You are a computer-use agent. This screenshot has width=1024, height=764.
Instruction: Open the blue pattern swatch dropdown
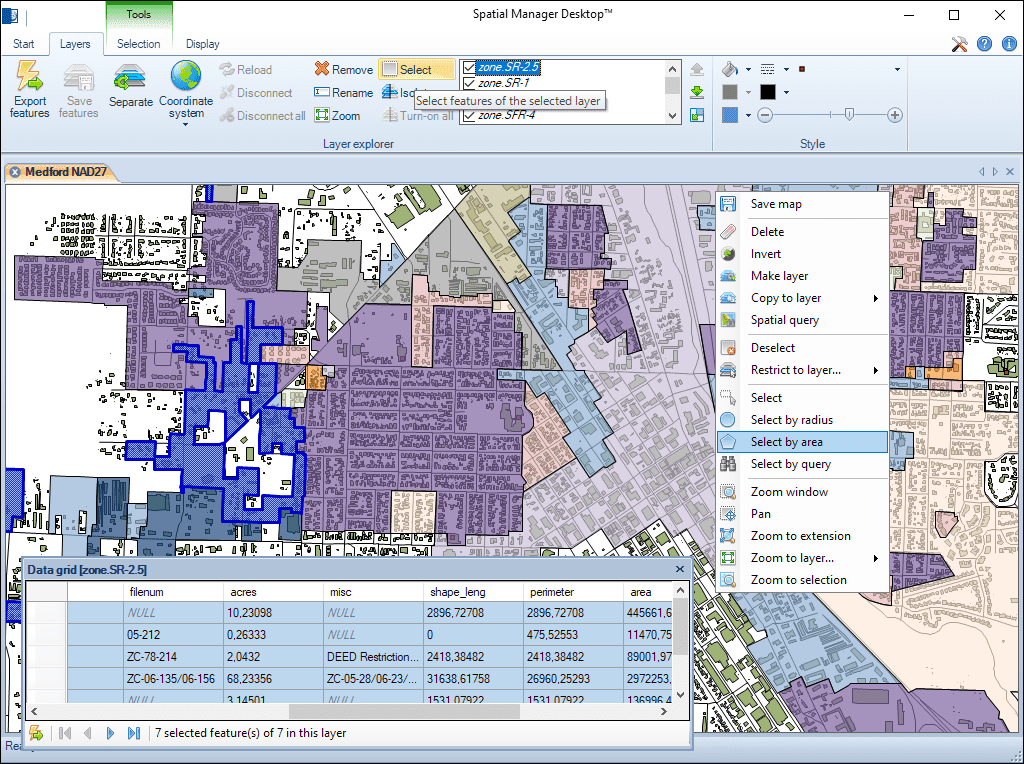pyautogui.click(x=748, y=116)
